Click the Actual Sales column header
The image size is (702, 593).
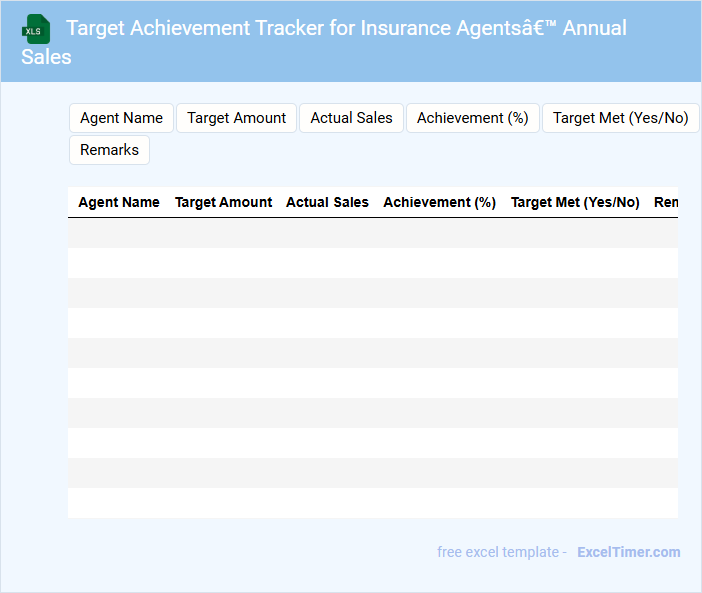[x=327, y=202]
